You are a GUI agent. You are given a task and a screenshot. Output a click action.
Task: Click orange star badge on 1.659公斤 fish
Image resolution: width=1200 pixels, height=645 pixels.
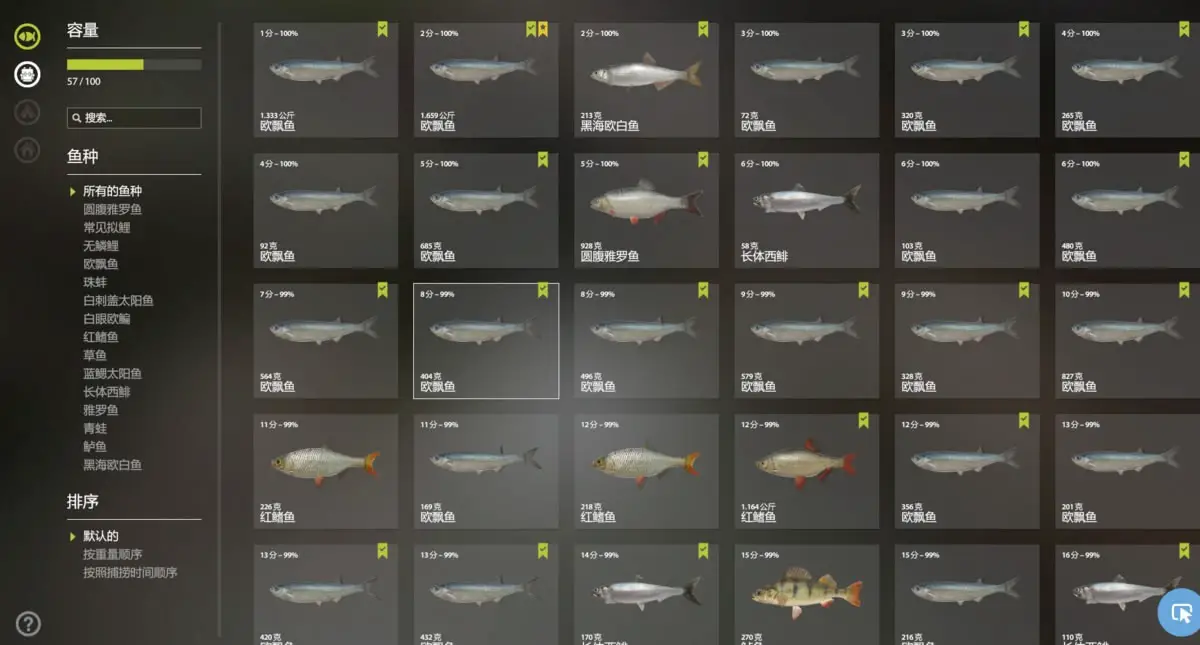pyautogui.click(x=543, y=29)
